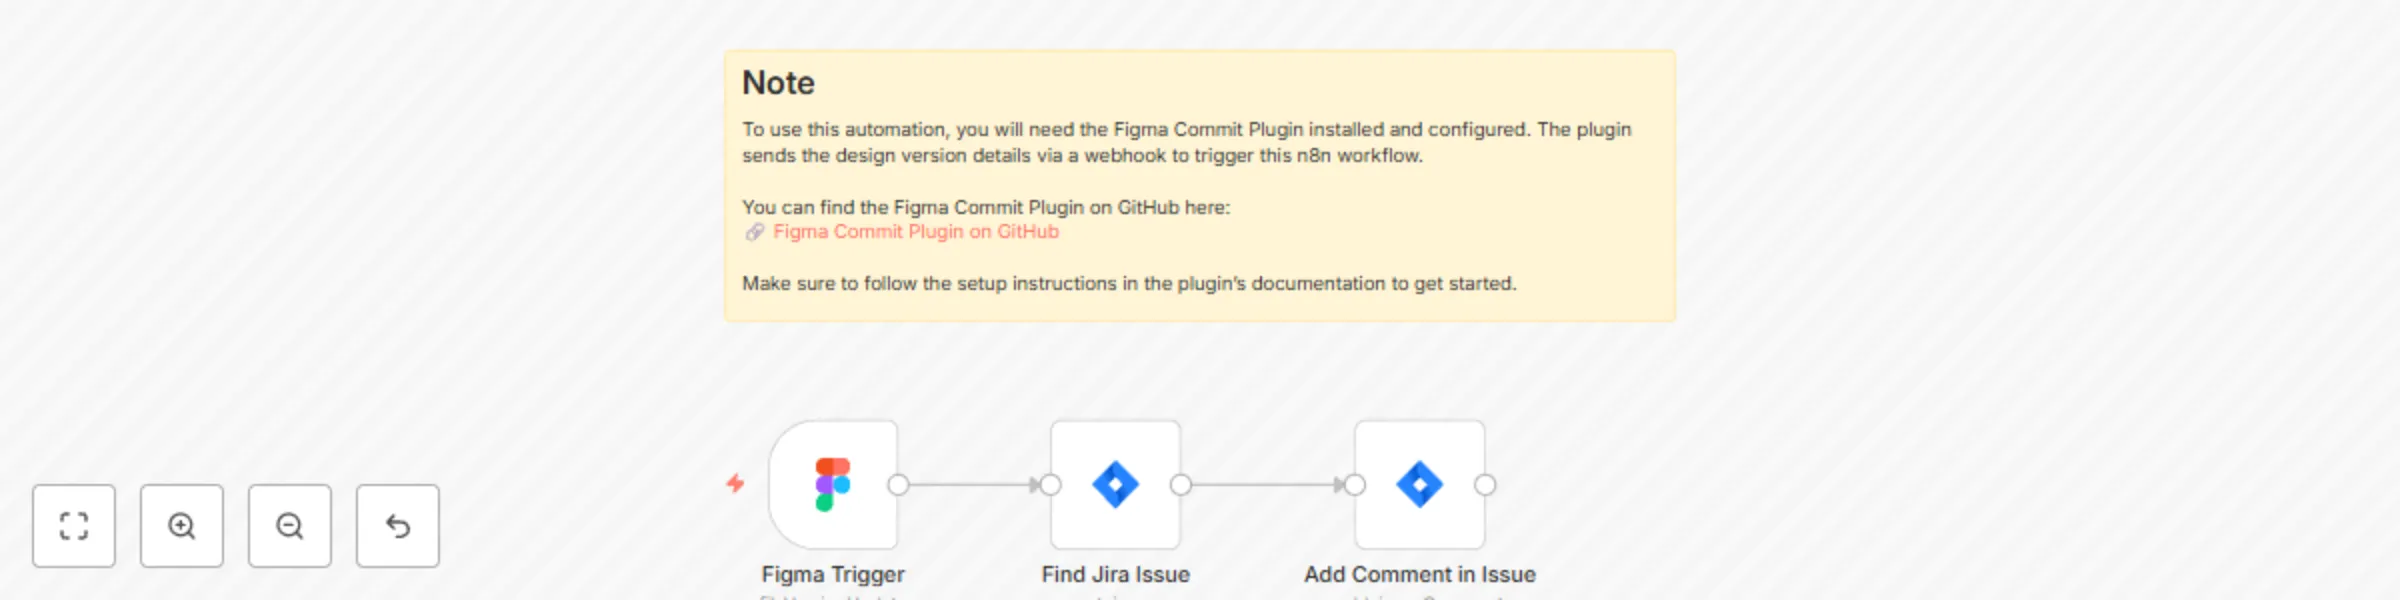Viewport: 2400px width, 600px height.
Task: Click the Note heading in the yellow box
Action: [777, 83]
